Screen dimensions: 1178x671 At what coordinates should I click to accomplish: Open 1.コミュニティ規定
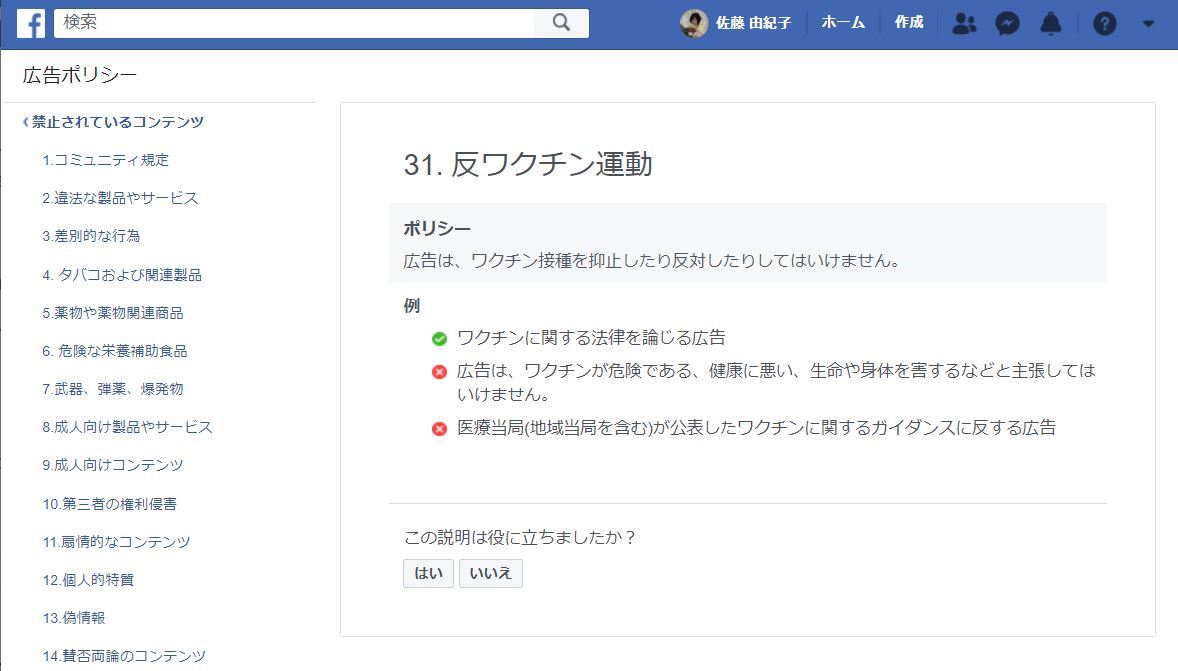pos(105,160)
